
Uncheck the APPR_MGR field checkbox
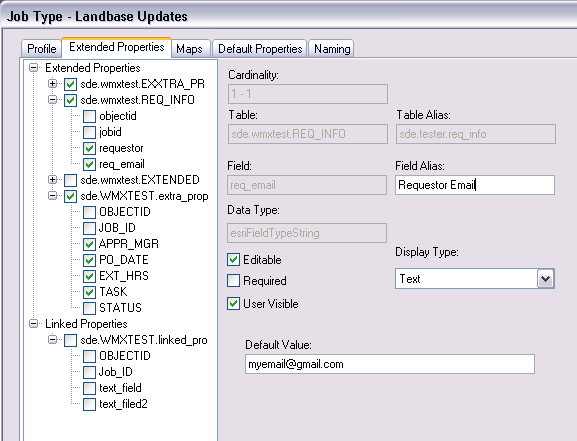pyautogui.click(x=89, y=244)
